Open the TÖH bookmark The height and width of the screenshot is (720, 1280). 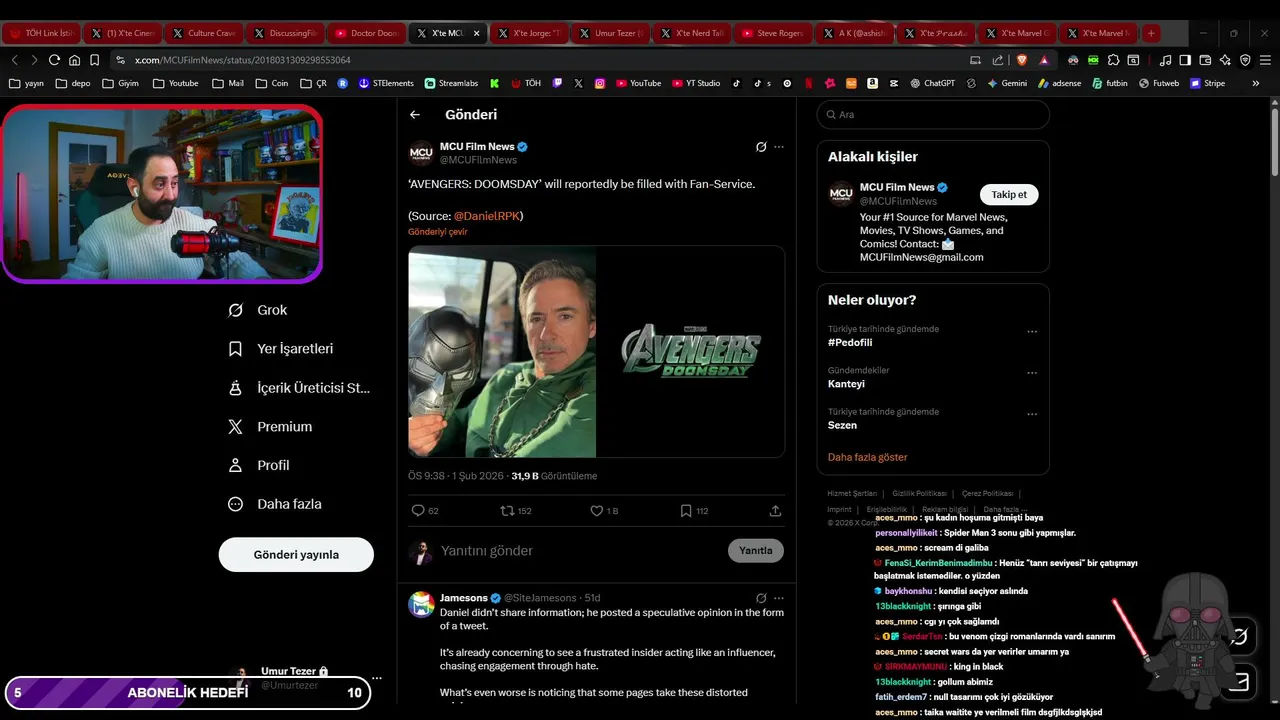pos(526,83)
